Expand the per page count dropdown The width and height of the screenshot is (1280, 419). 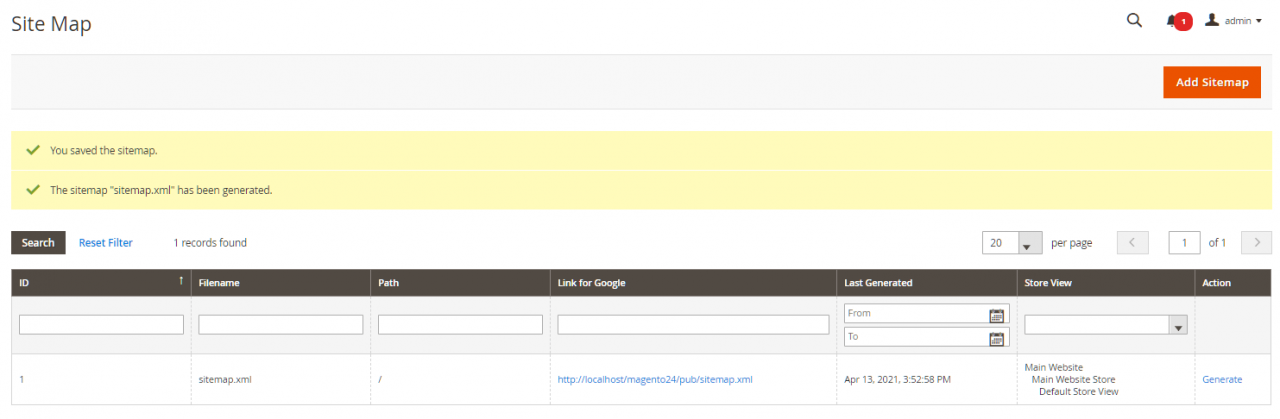coord(1029,243)
